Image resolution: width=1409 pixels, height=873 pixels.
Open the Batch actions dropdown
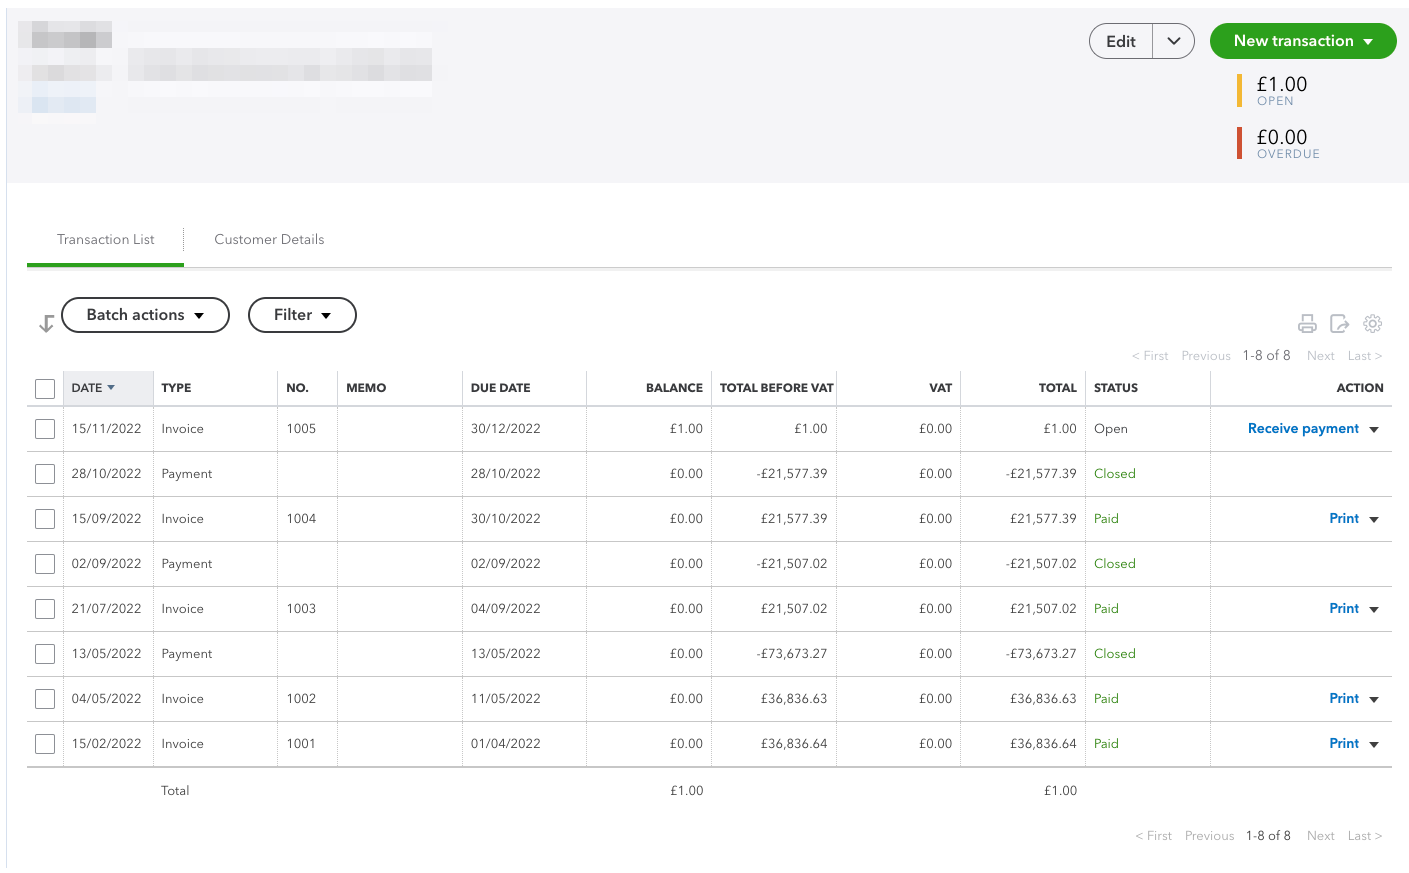tap(145, 315)
